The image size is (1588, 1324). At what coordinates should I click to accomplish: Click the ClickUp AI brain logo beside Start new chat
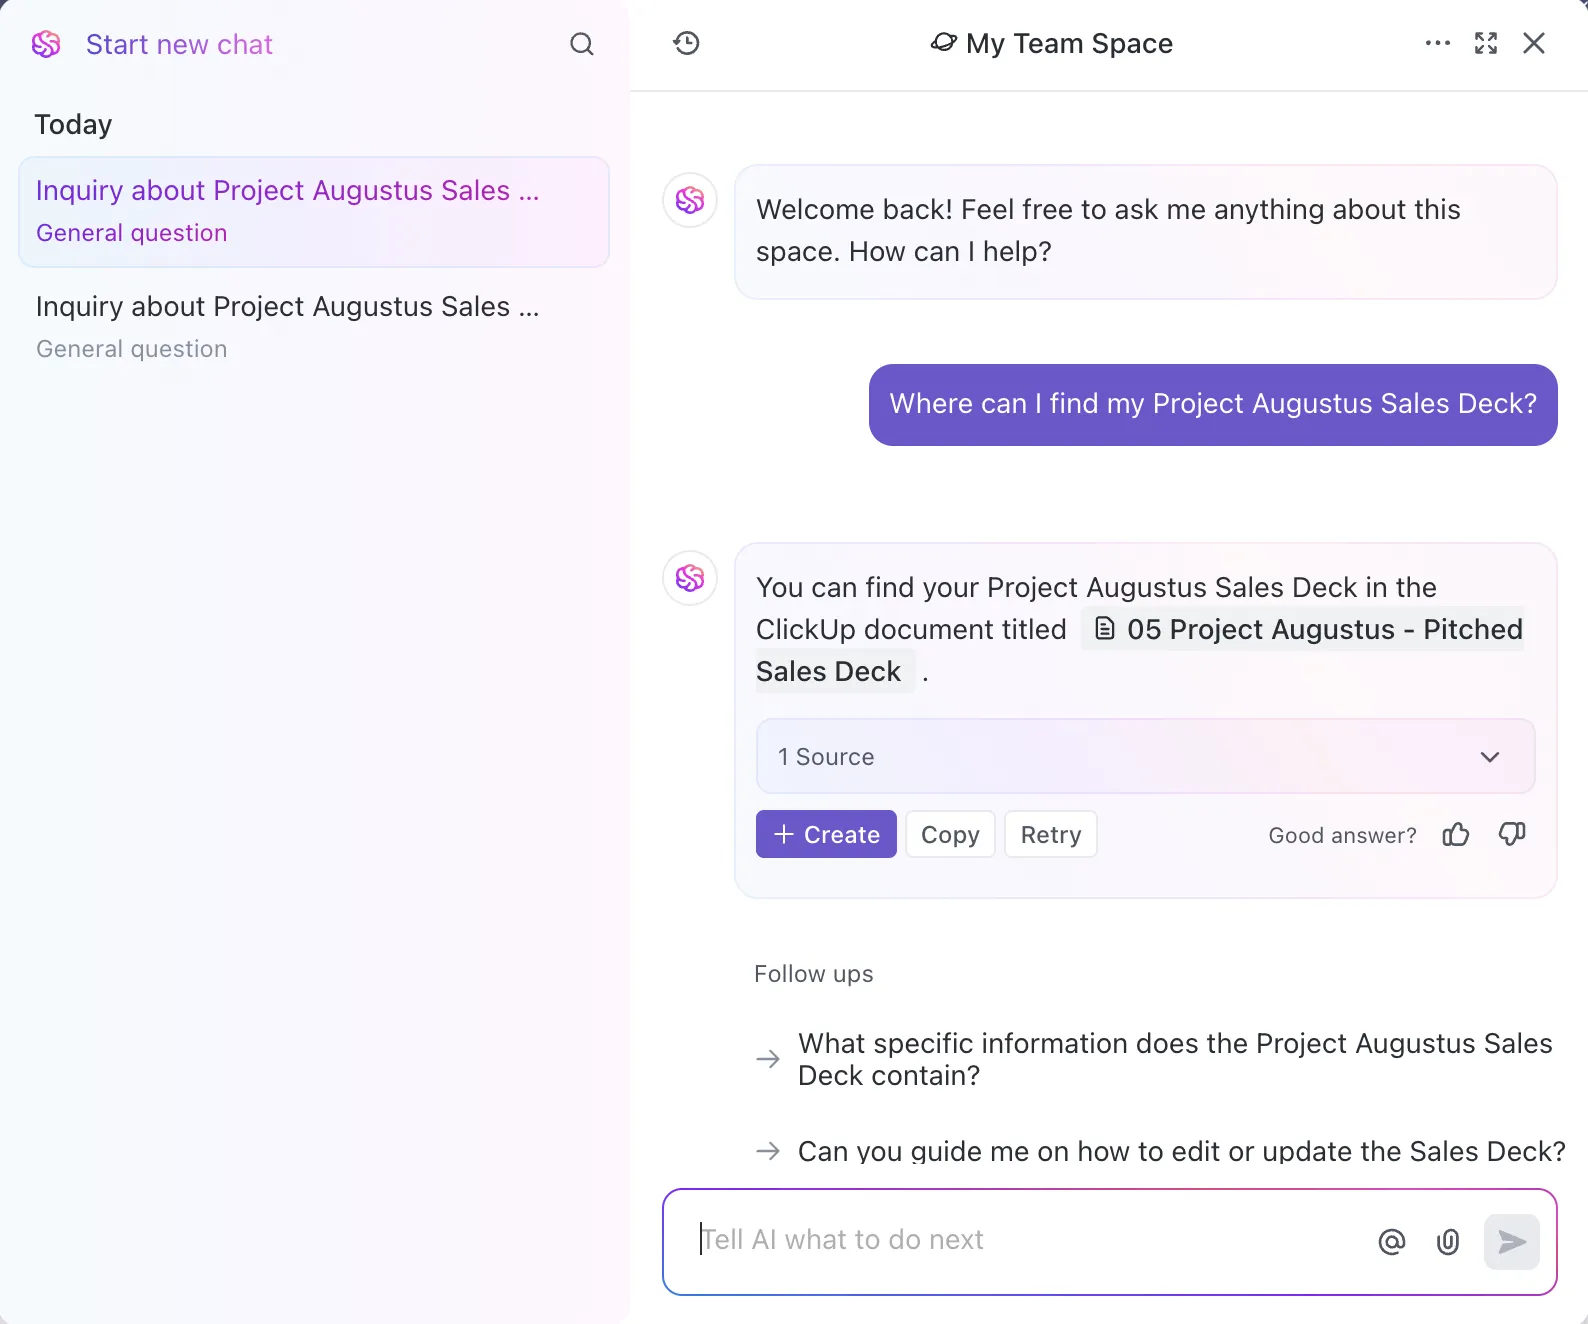pos(46,44)
